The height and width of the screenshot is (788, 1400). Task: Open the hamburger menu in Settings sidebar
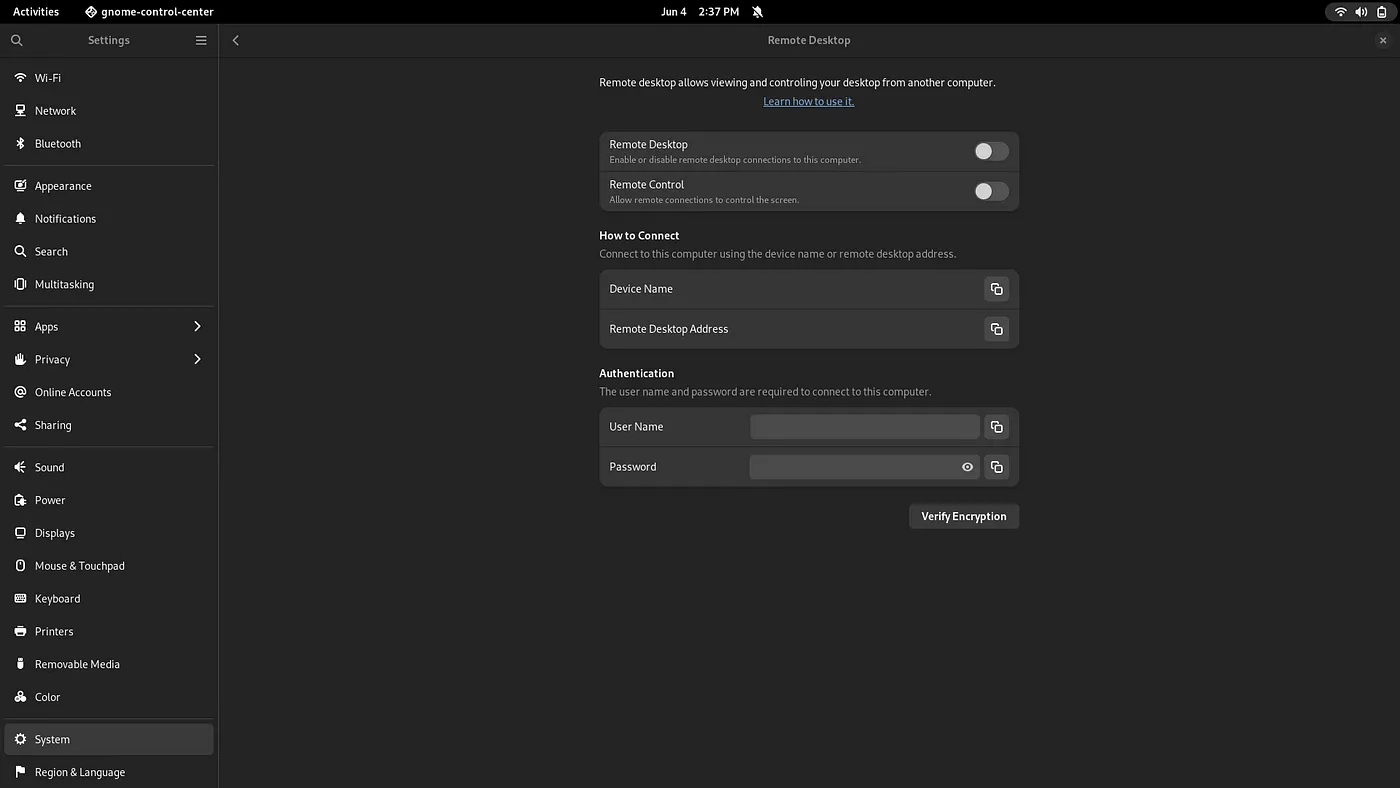[x=200, y=40]
